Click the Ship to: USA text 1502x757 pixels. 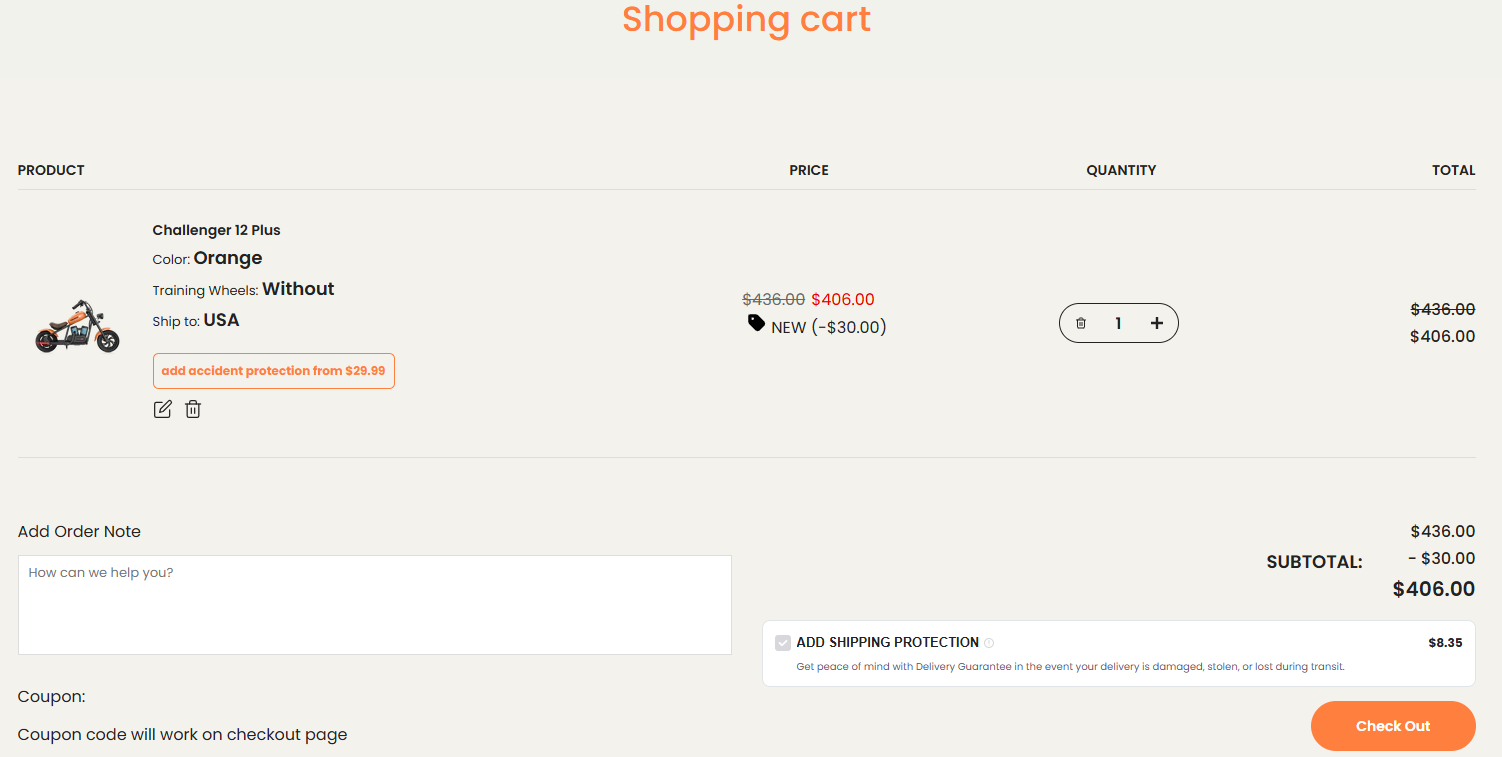click(x=196, y=320)
